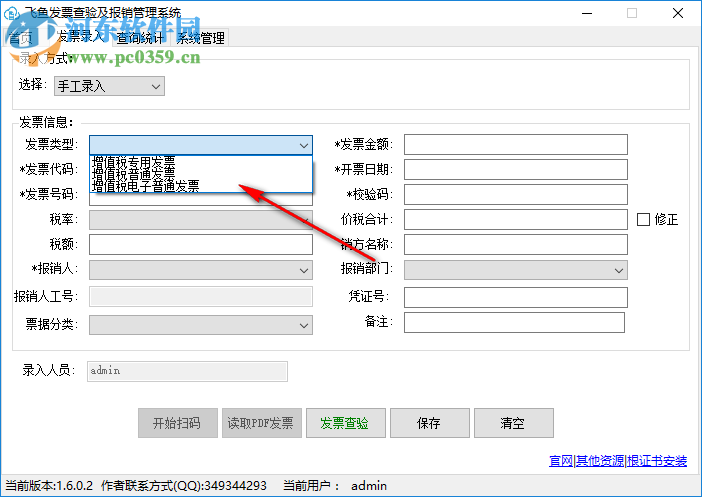
Task: Click the 读取PDF发票 button
Action: (262, 423)
